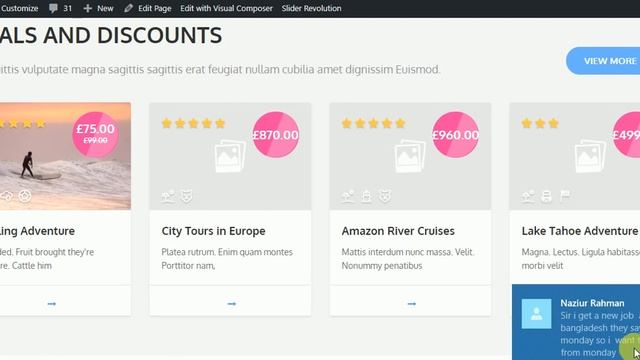The width and height of the screenshot is (640, 360).
Task: Open Edit with Visual Composer
Action: [x=226, y=8]
